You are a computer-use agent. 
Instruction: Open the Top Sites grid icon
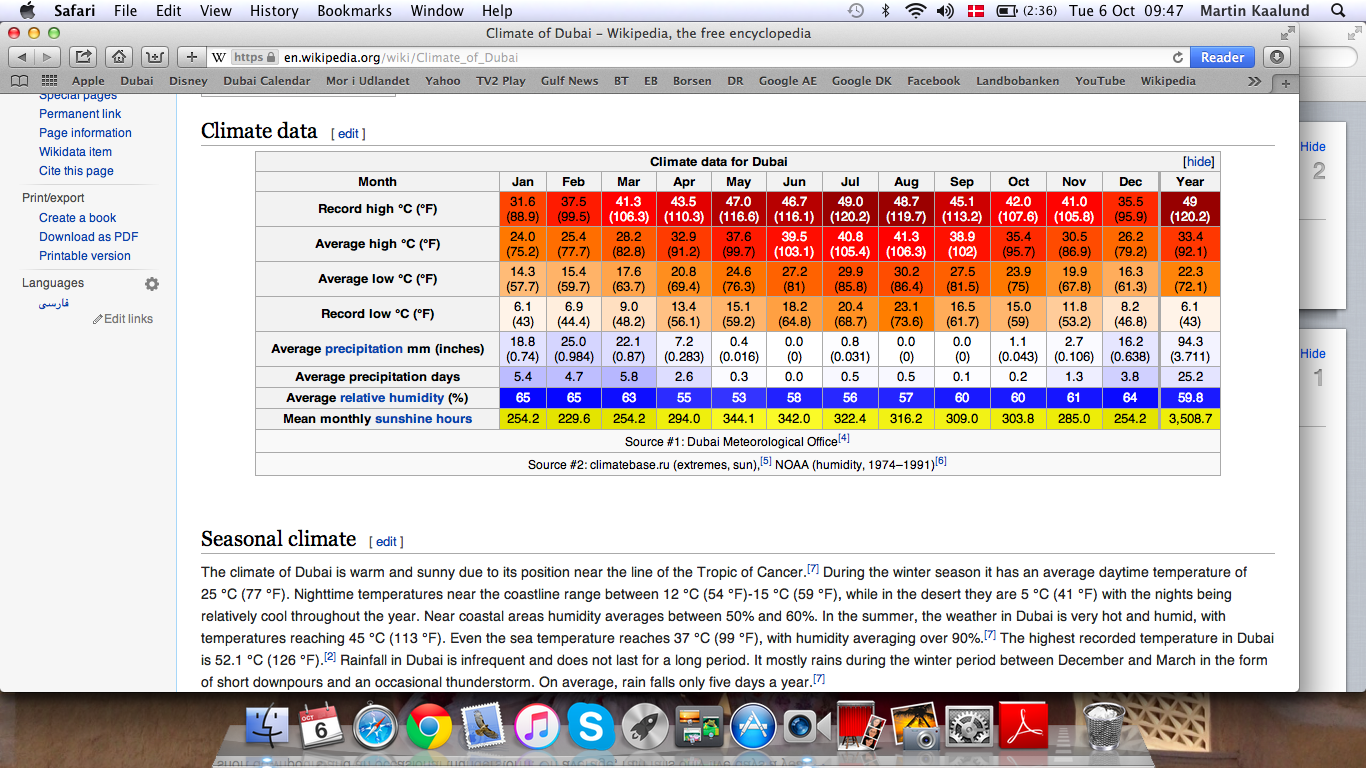tap(48, 81)
